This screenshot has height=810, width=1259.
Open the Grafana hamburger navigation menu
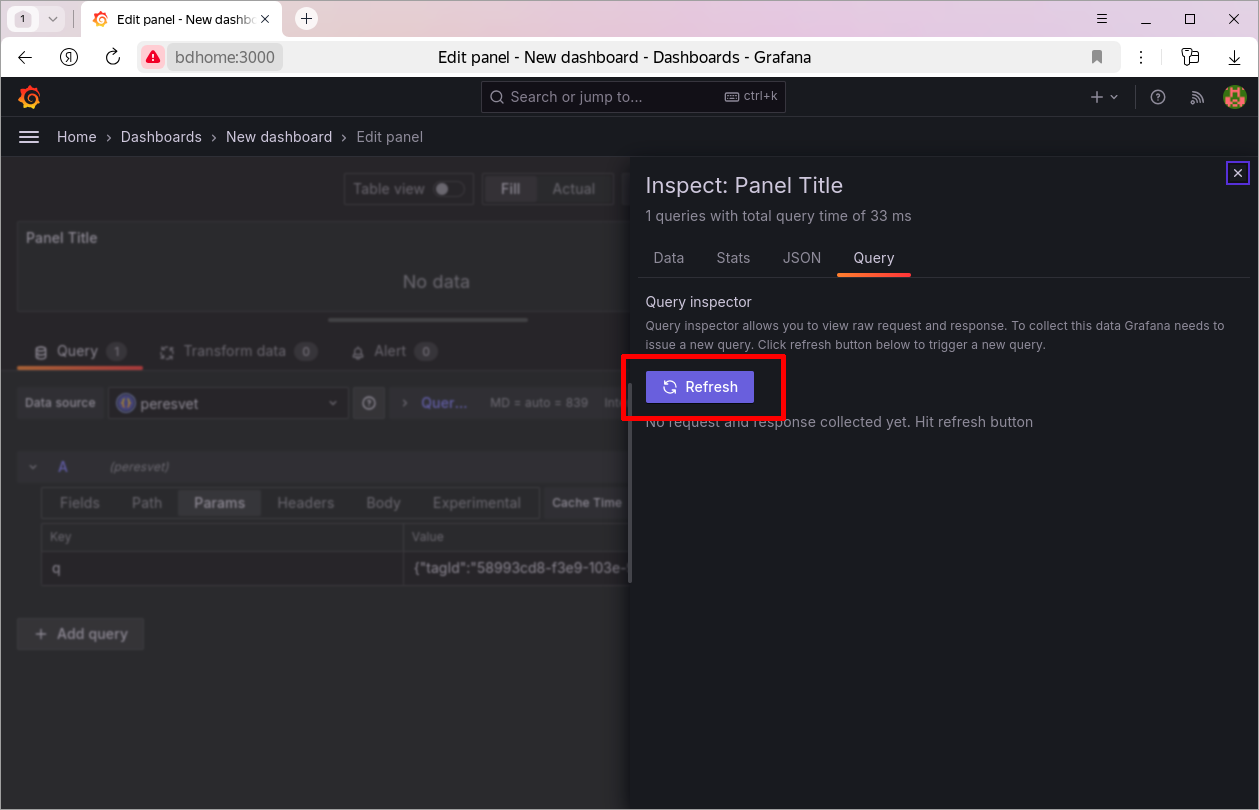29,137
